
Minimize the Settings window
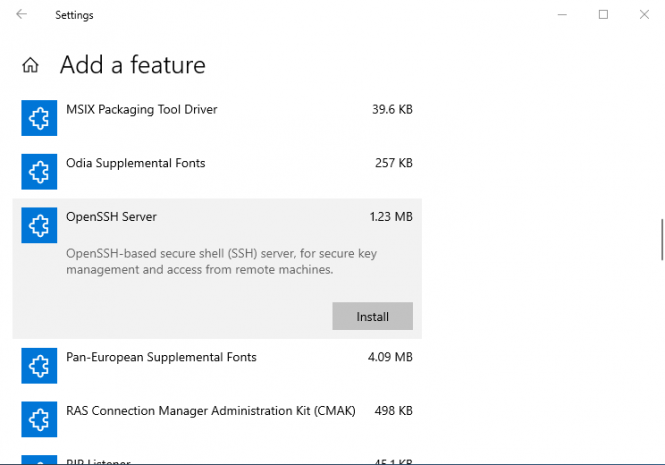click(x=559, y=15)
